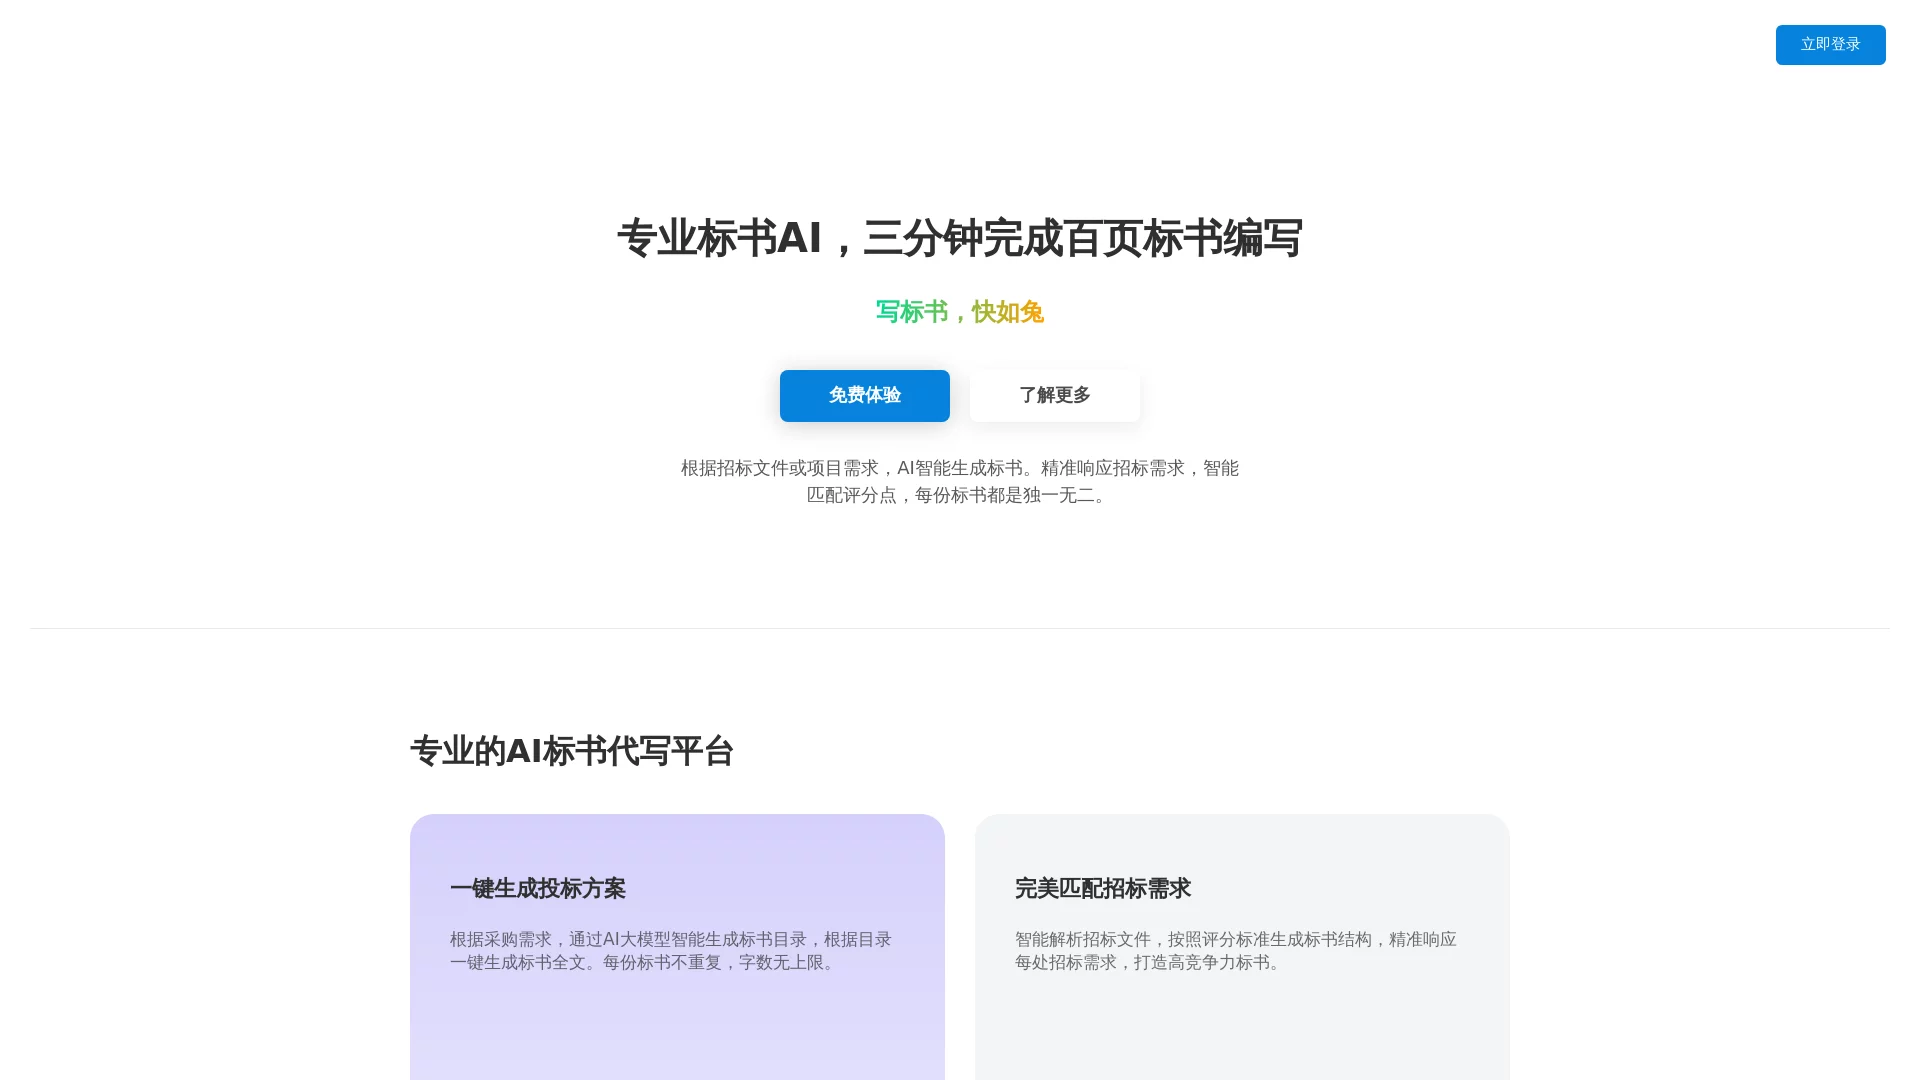Click the green 写标书 tagline text
This screenshot has width=1920, height=1080.
[x=911, y=312]
